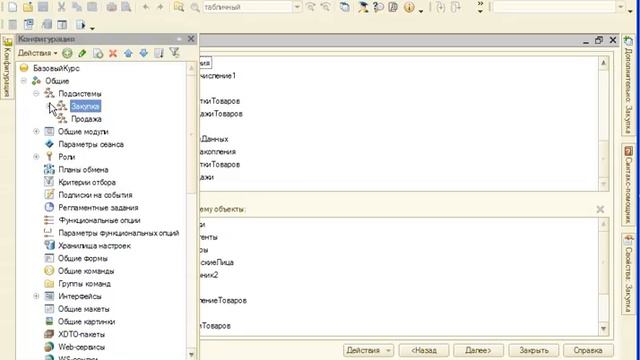Click the Start debugging icon in second toolbar

[81, 25]
